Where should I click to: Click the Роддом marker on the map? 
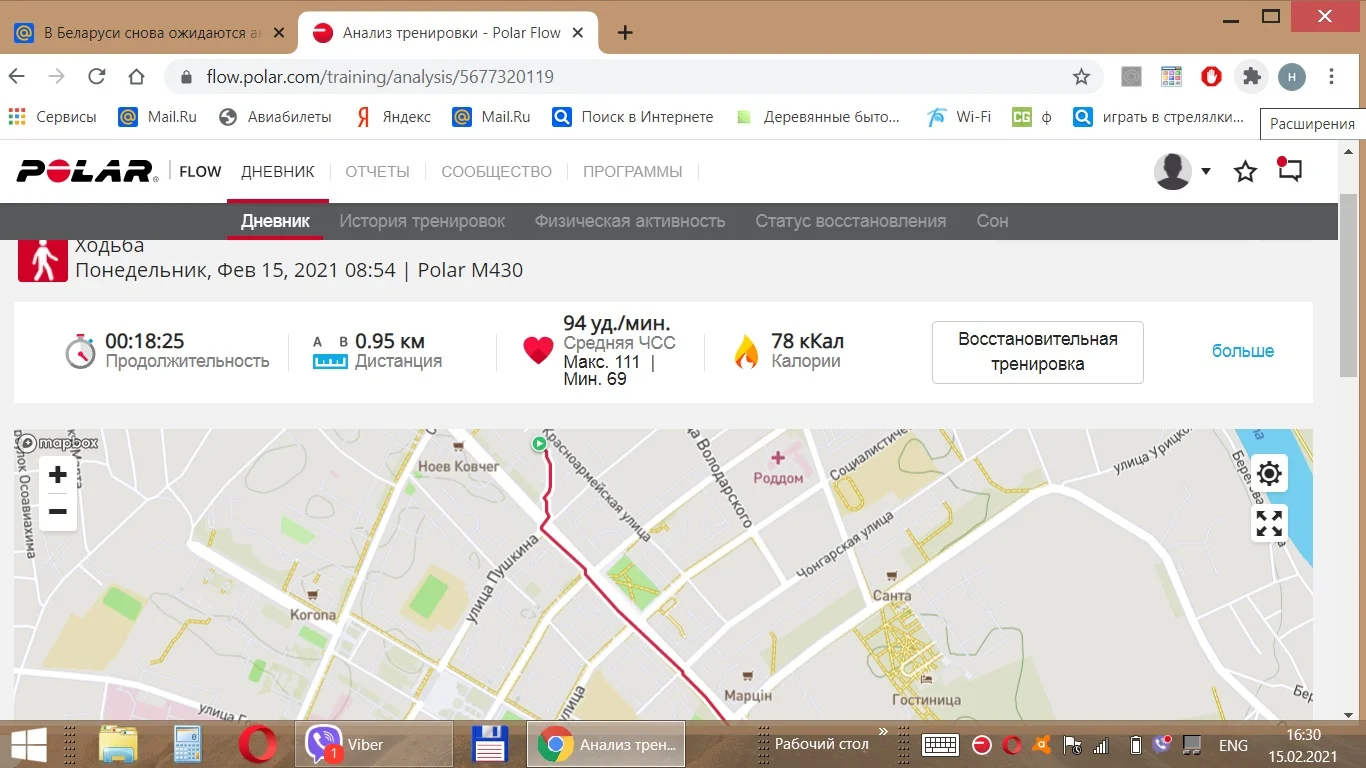click(778, 468)
